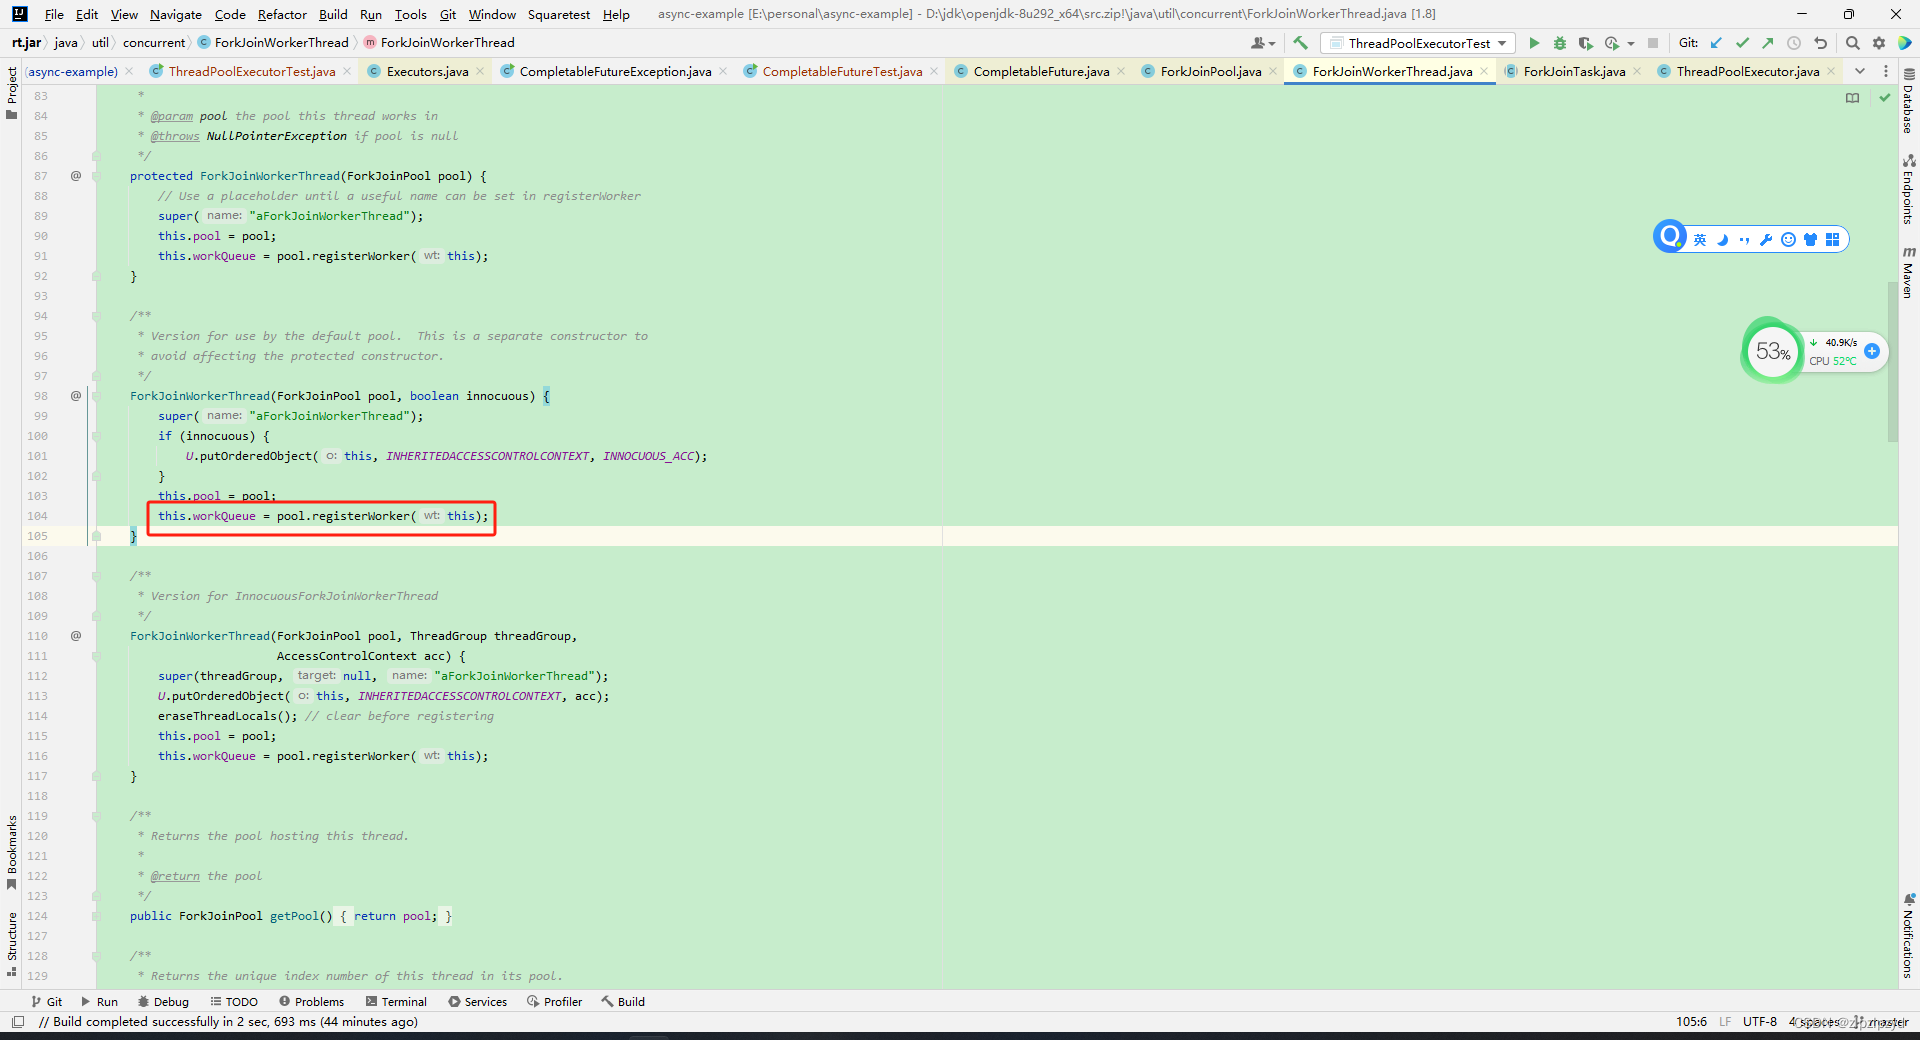Viewport: 1920px width, 1040px height.
Task: Run with coverage shield icon
Action: click(x=1585, y=43)
